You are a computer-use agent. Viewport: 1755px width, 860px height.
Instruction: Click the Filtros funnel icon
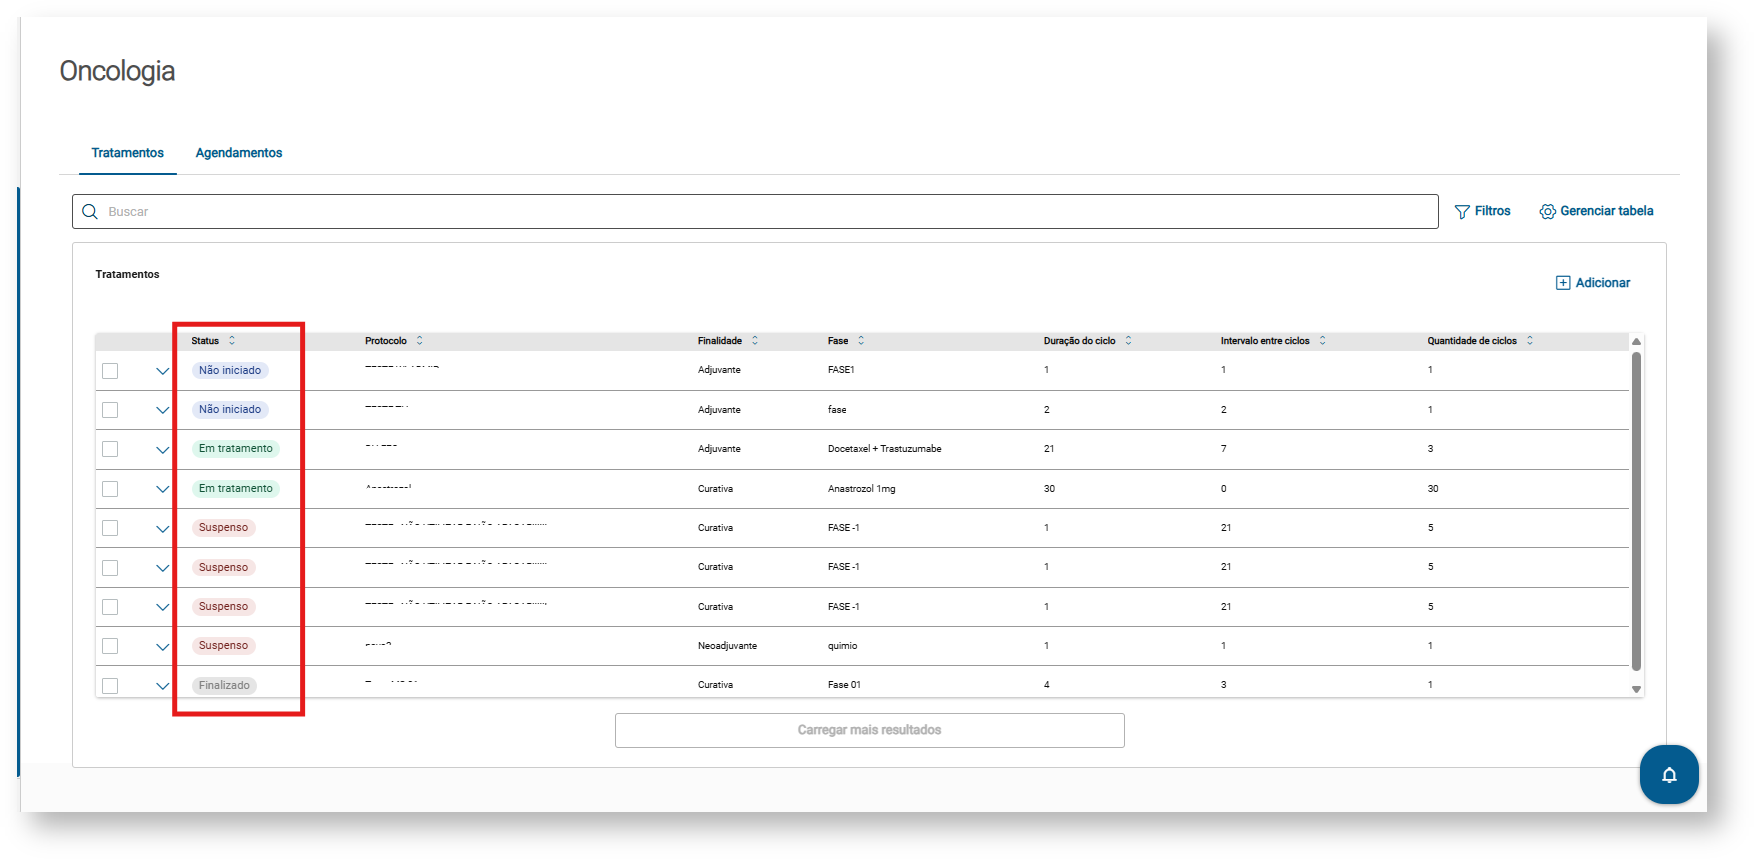pyautogui.click(x=1462, y=212)
